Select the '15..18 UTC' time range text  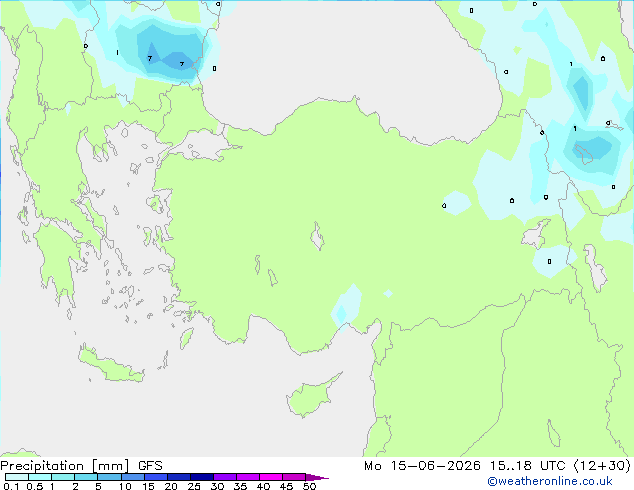point(528,466)
